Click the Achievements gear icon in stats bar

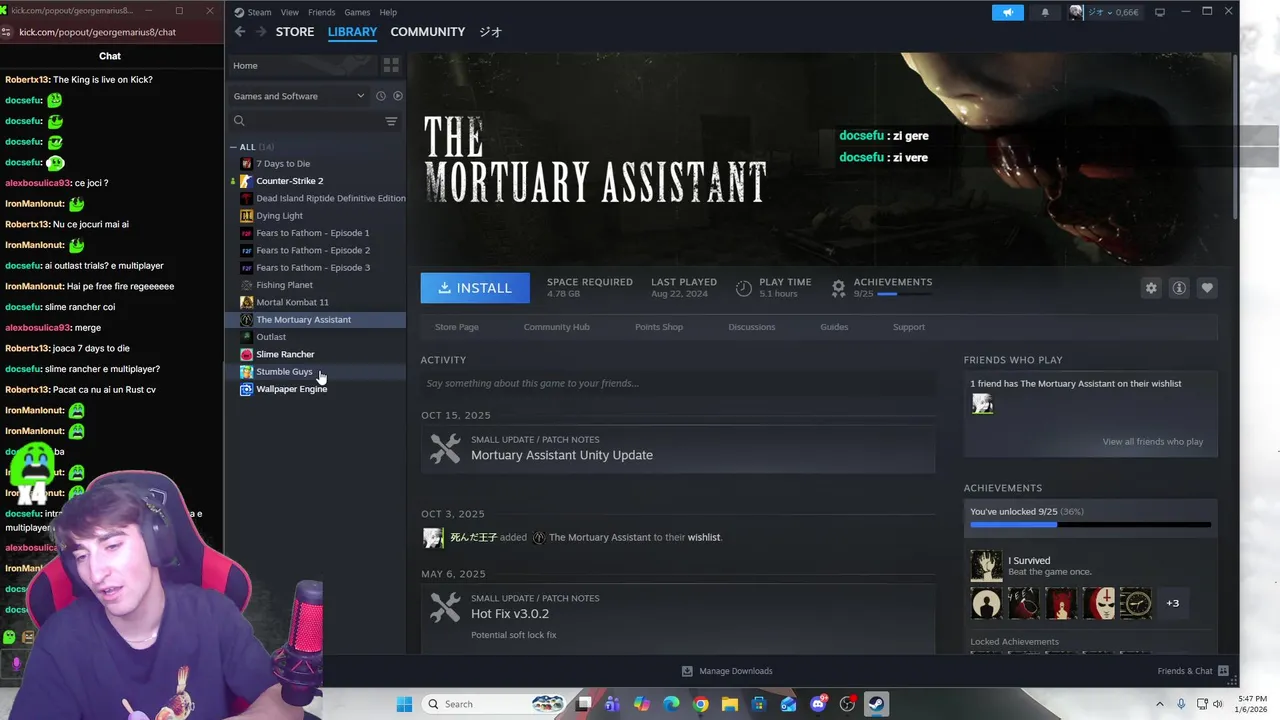(838, 288)
